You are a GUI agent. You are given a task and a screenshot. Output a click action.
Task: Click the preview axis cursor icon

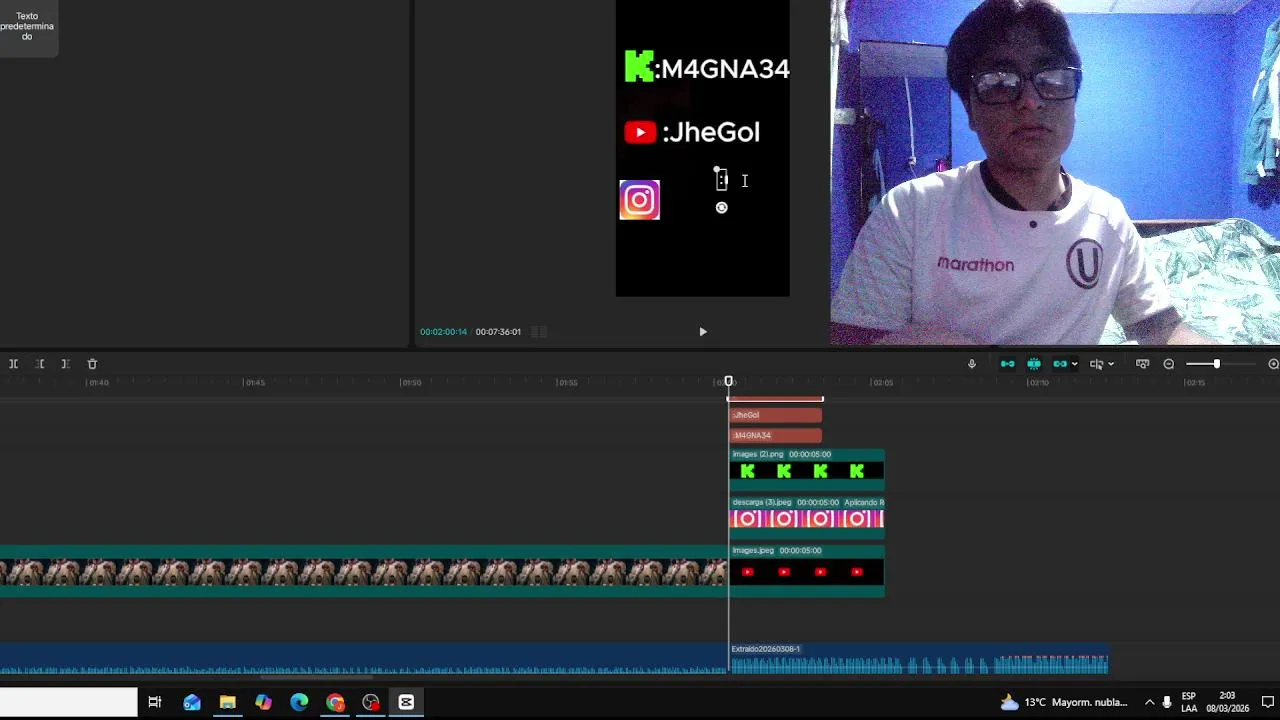(1096, 364)
